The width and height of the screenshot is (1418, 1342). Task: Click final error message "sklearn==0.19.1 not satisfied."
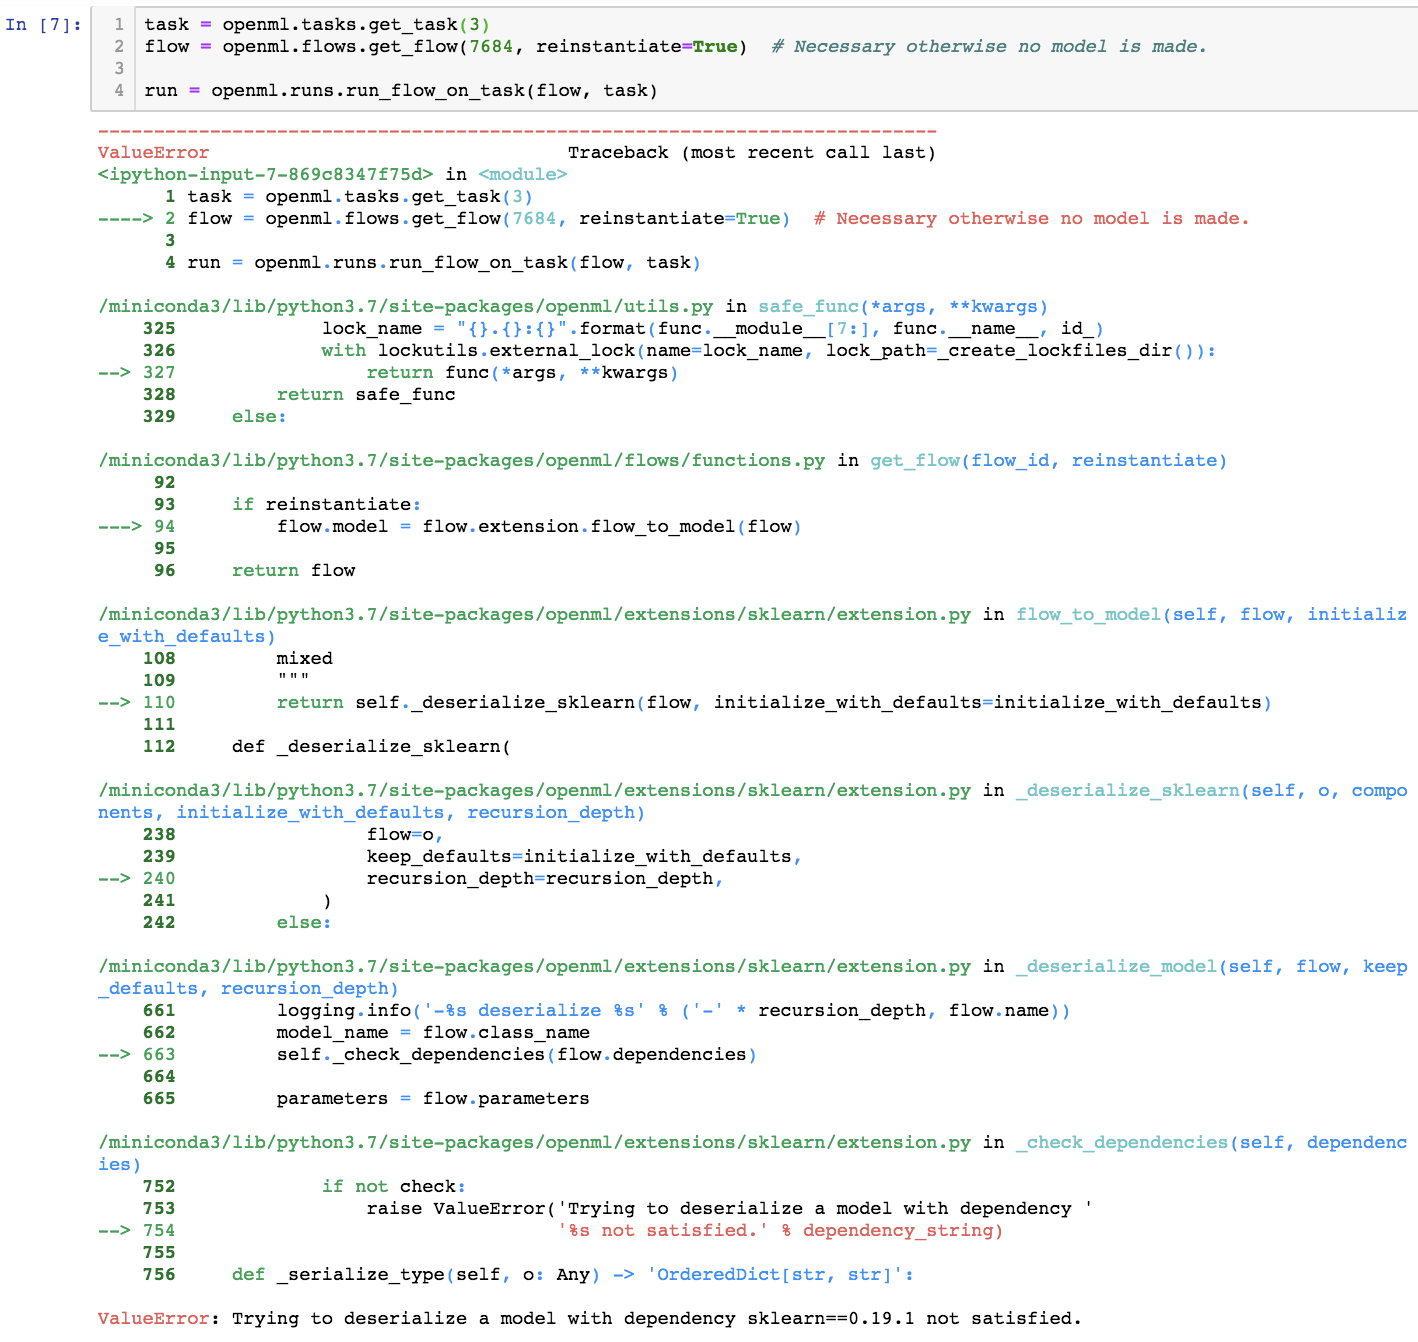pyautogui.click(x=914, y=1318)
